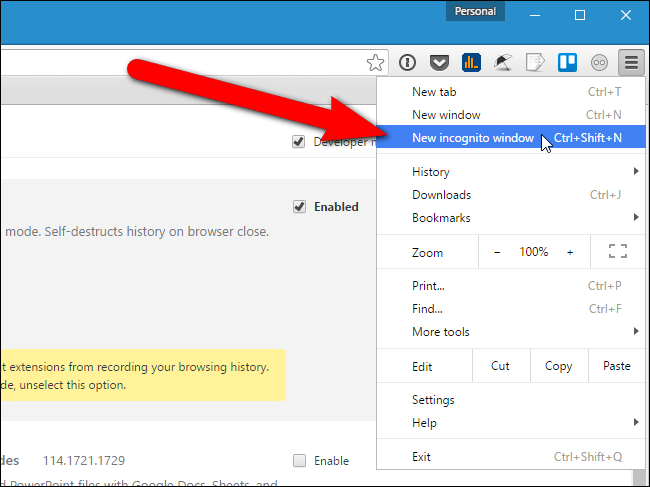
Task: Uncheck the Enabled checkbox for the extension
Action: point(299,206)
